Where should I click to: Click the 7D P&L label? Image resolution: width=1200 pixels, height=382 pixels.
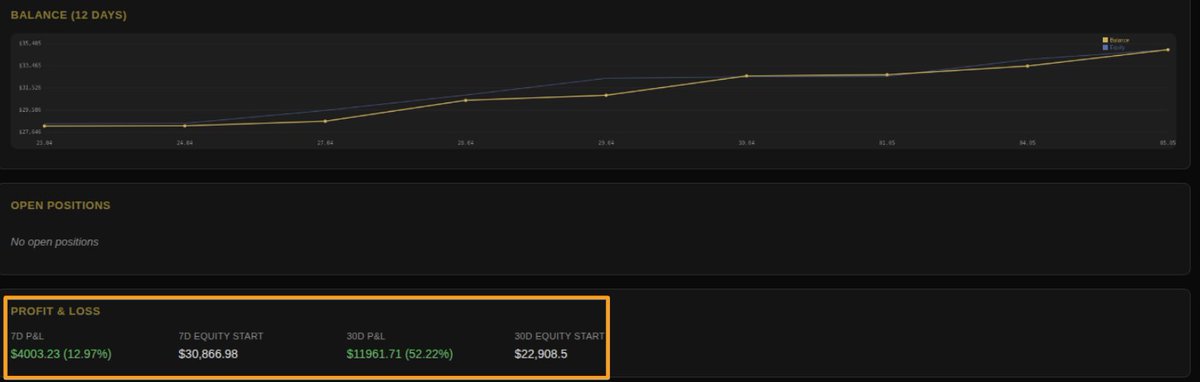tap(27, 336)
